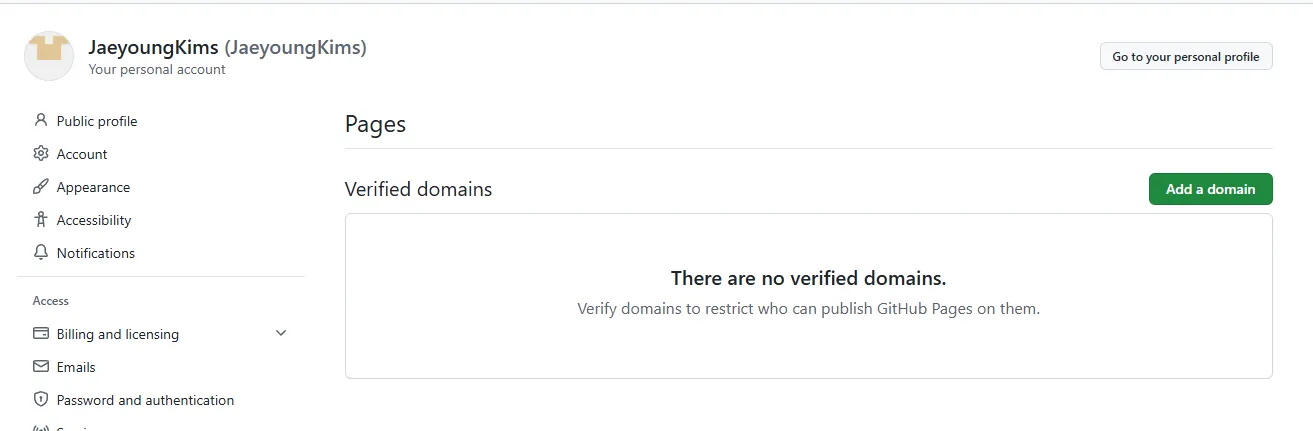Click the paintbrush icon for Appearance
The image size is (1313, 431).
click(41, 187)
